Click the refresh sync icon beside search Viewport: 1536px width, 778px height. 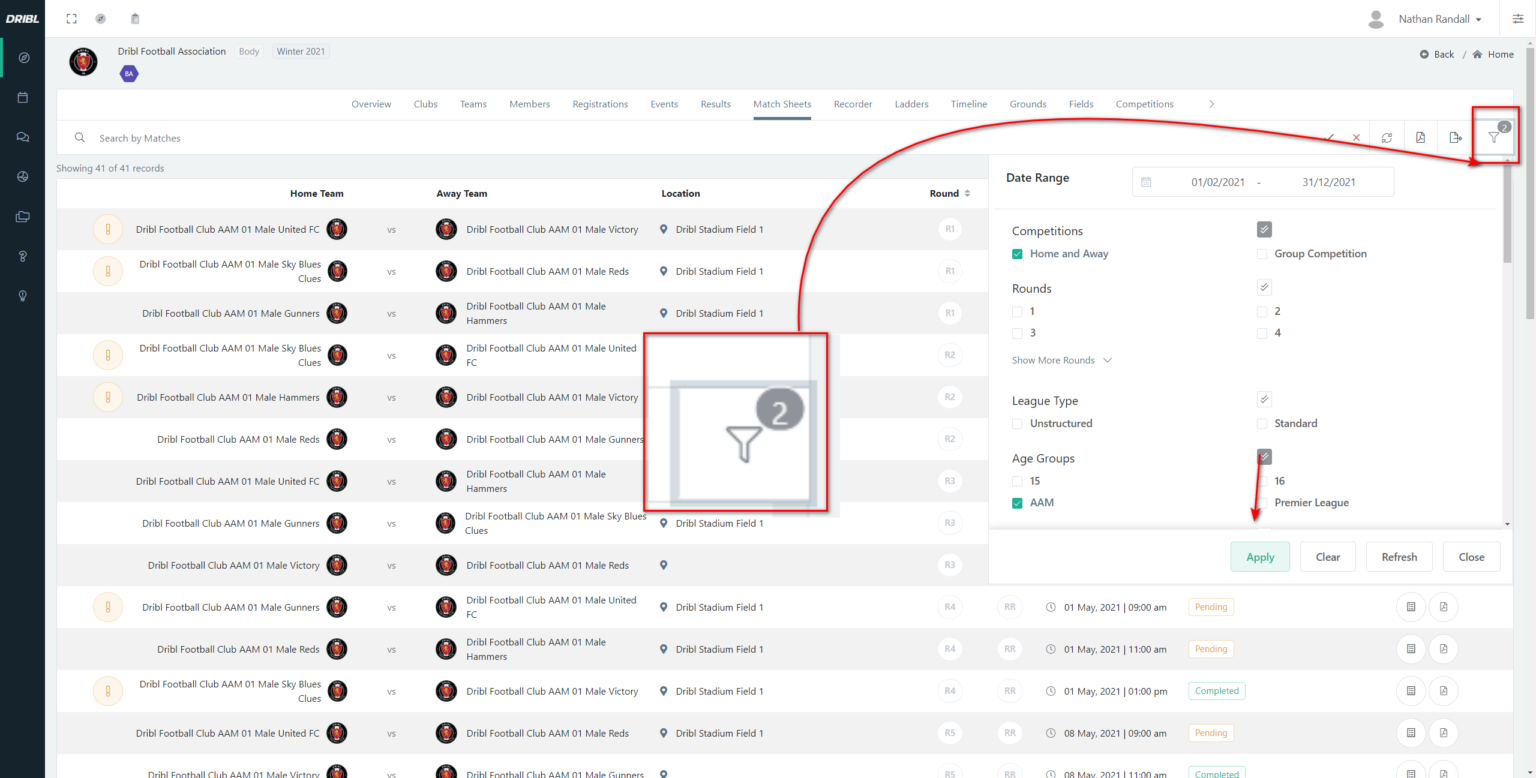pyautogui.click(x=1386, y=138)
